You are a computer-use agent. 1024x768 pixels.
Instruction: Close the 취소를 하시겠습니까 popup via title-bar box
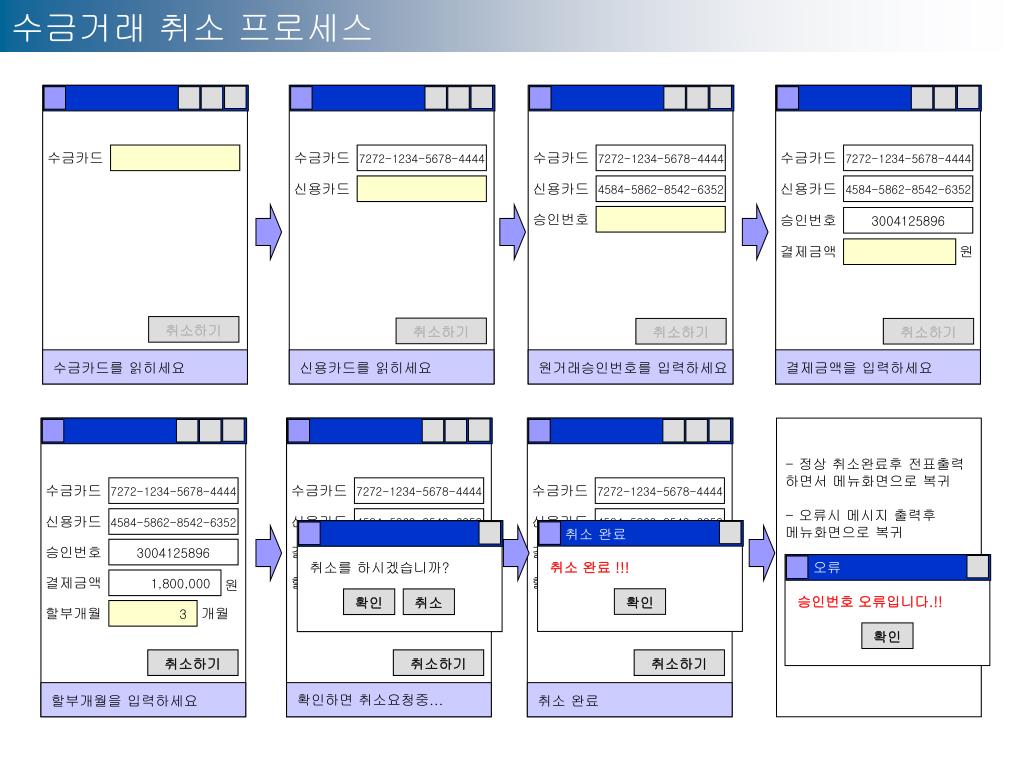pyautogui.click(x=490, y=533)
